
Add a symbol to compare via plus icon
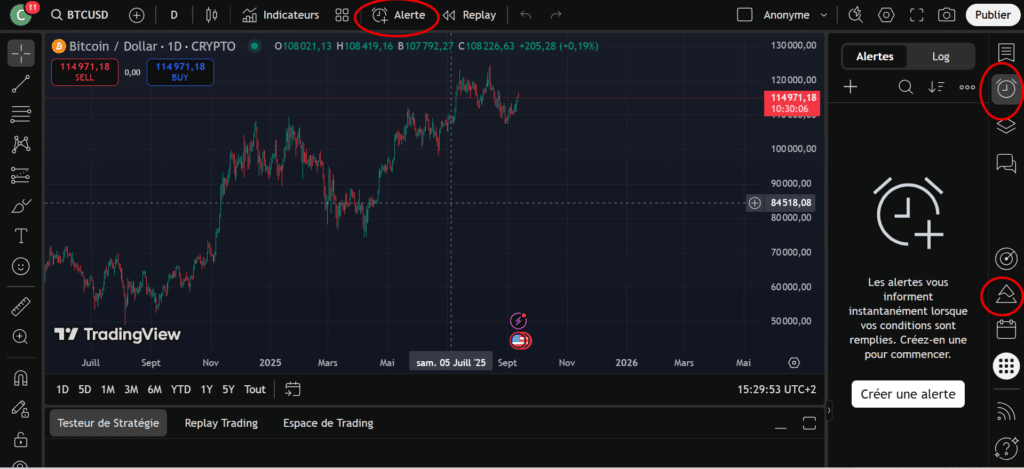tap(136, 15)
